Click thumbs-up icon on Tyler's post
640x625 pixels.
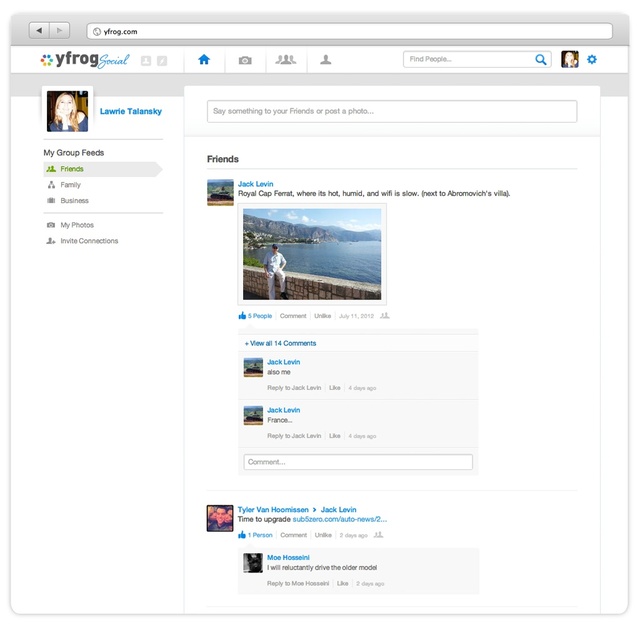242,535
